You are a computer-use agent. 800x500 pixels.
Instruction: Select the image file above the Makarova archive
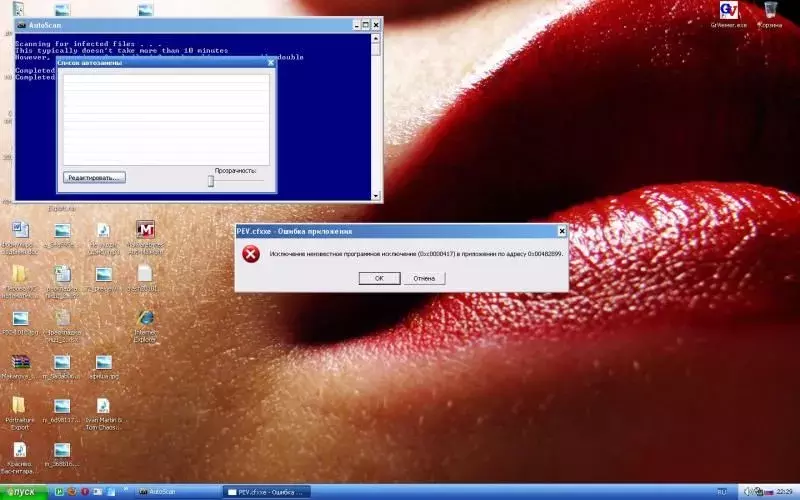click(x=20, y=318)
